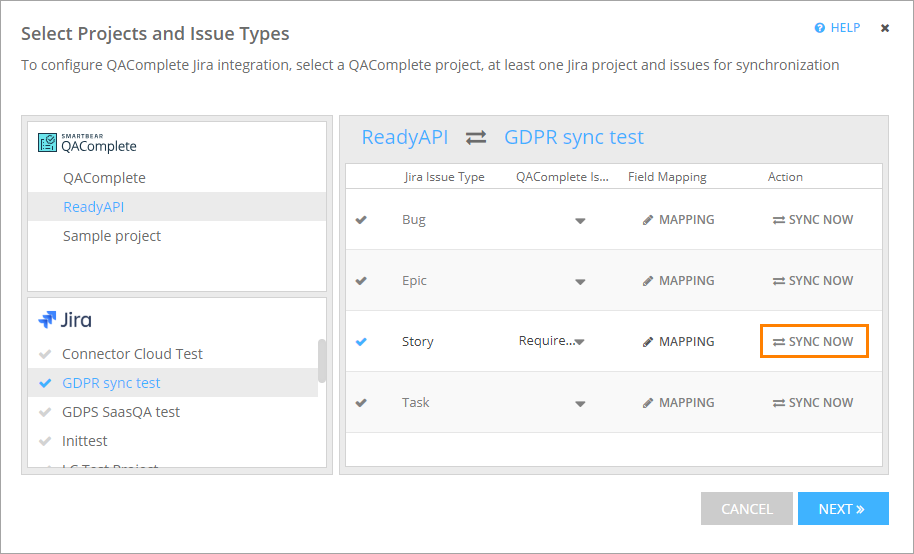Click the SYNC NOW arrows for Task

pyautogui.click(x=778, y=403)
